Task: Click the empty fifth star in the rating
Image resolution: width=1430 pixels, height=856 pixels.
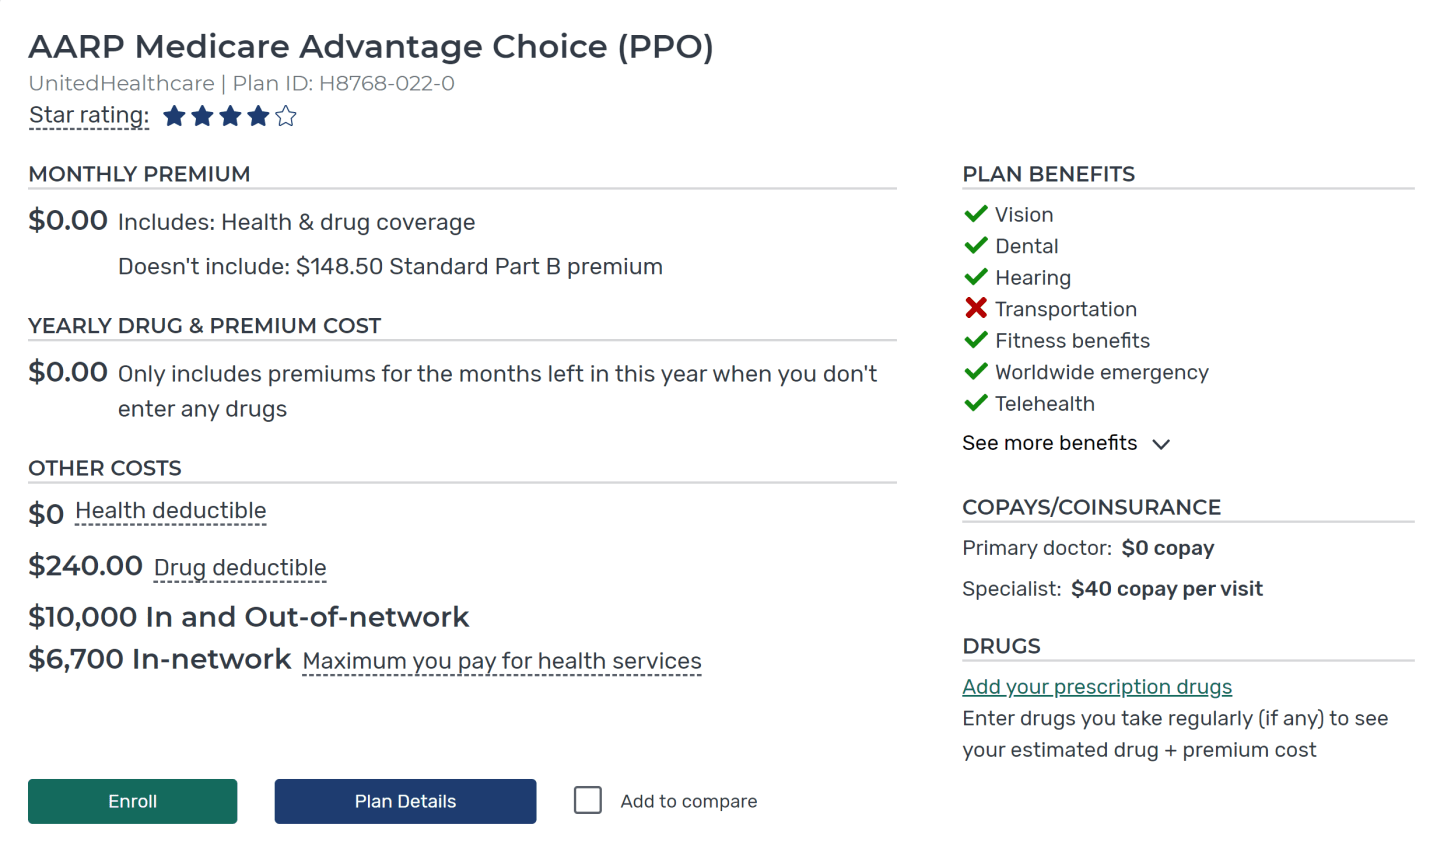Action: coord(286,116)
